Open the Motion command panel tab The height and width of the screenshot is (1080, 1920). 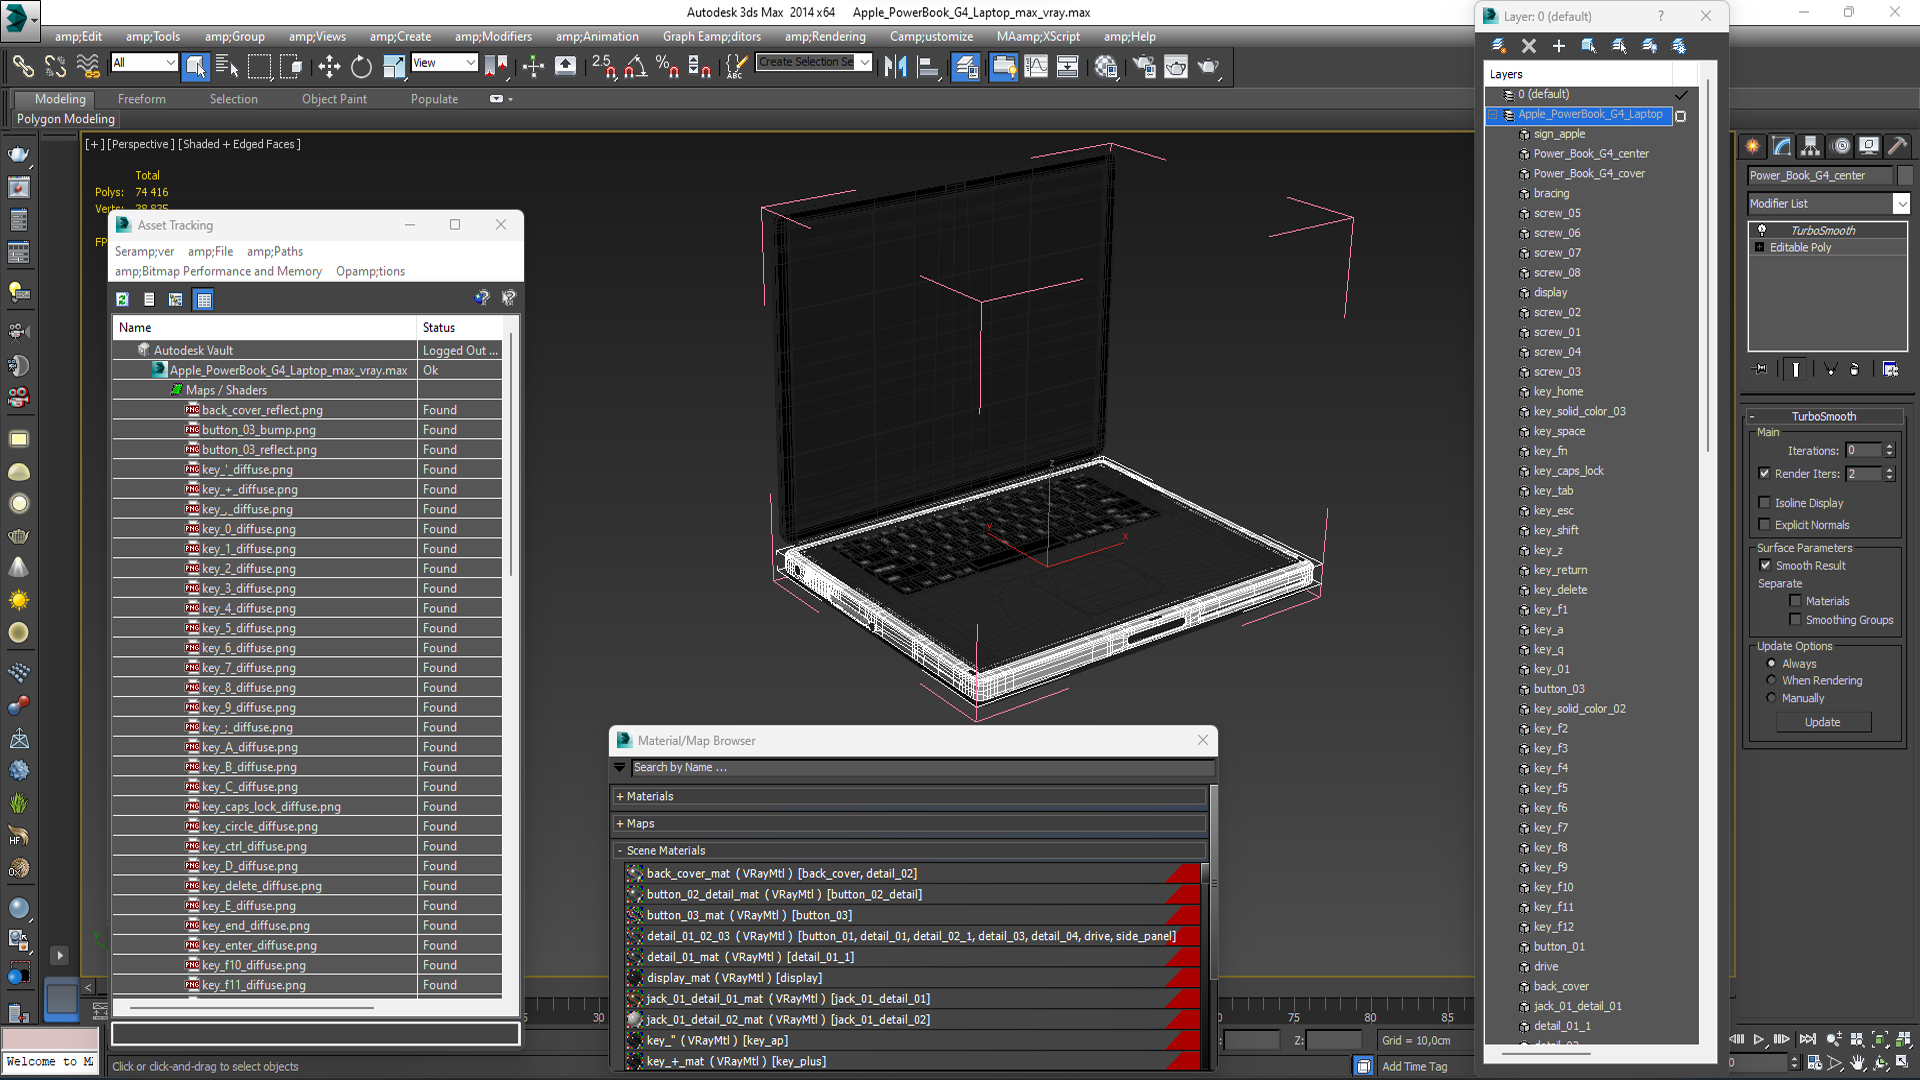click(1841, 146)
